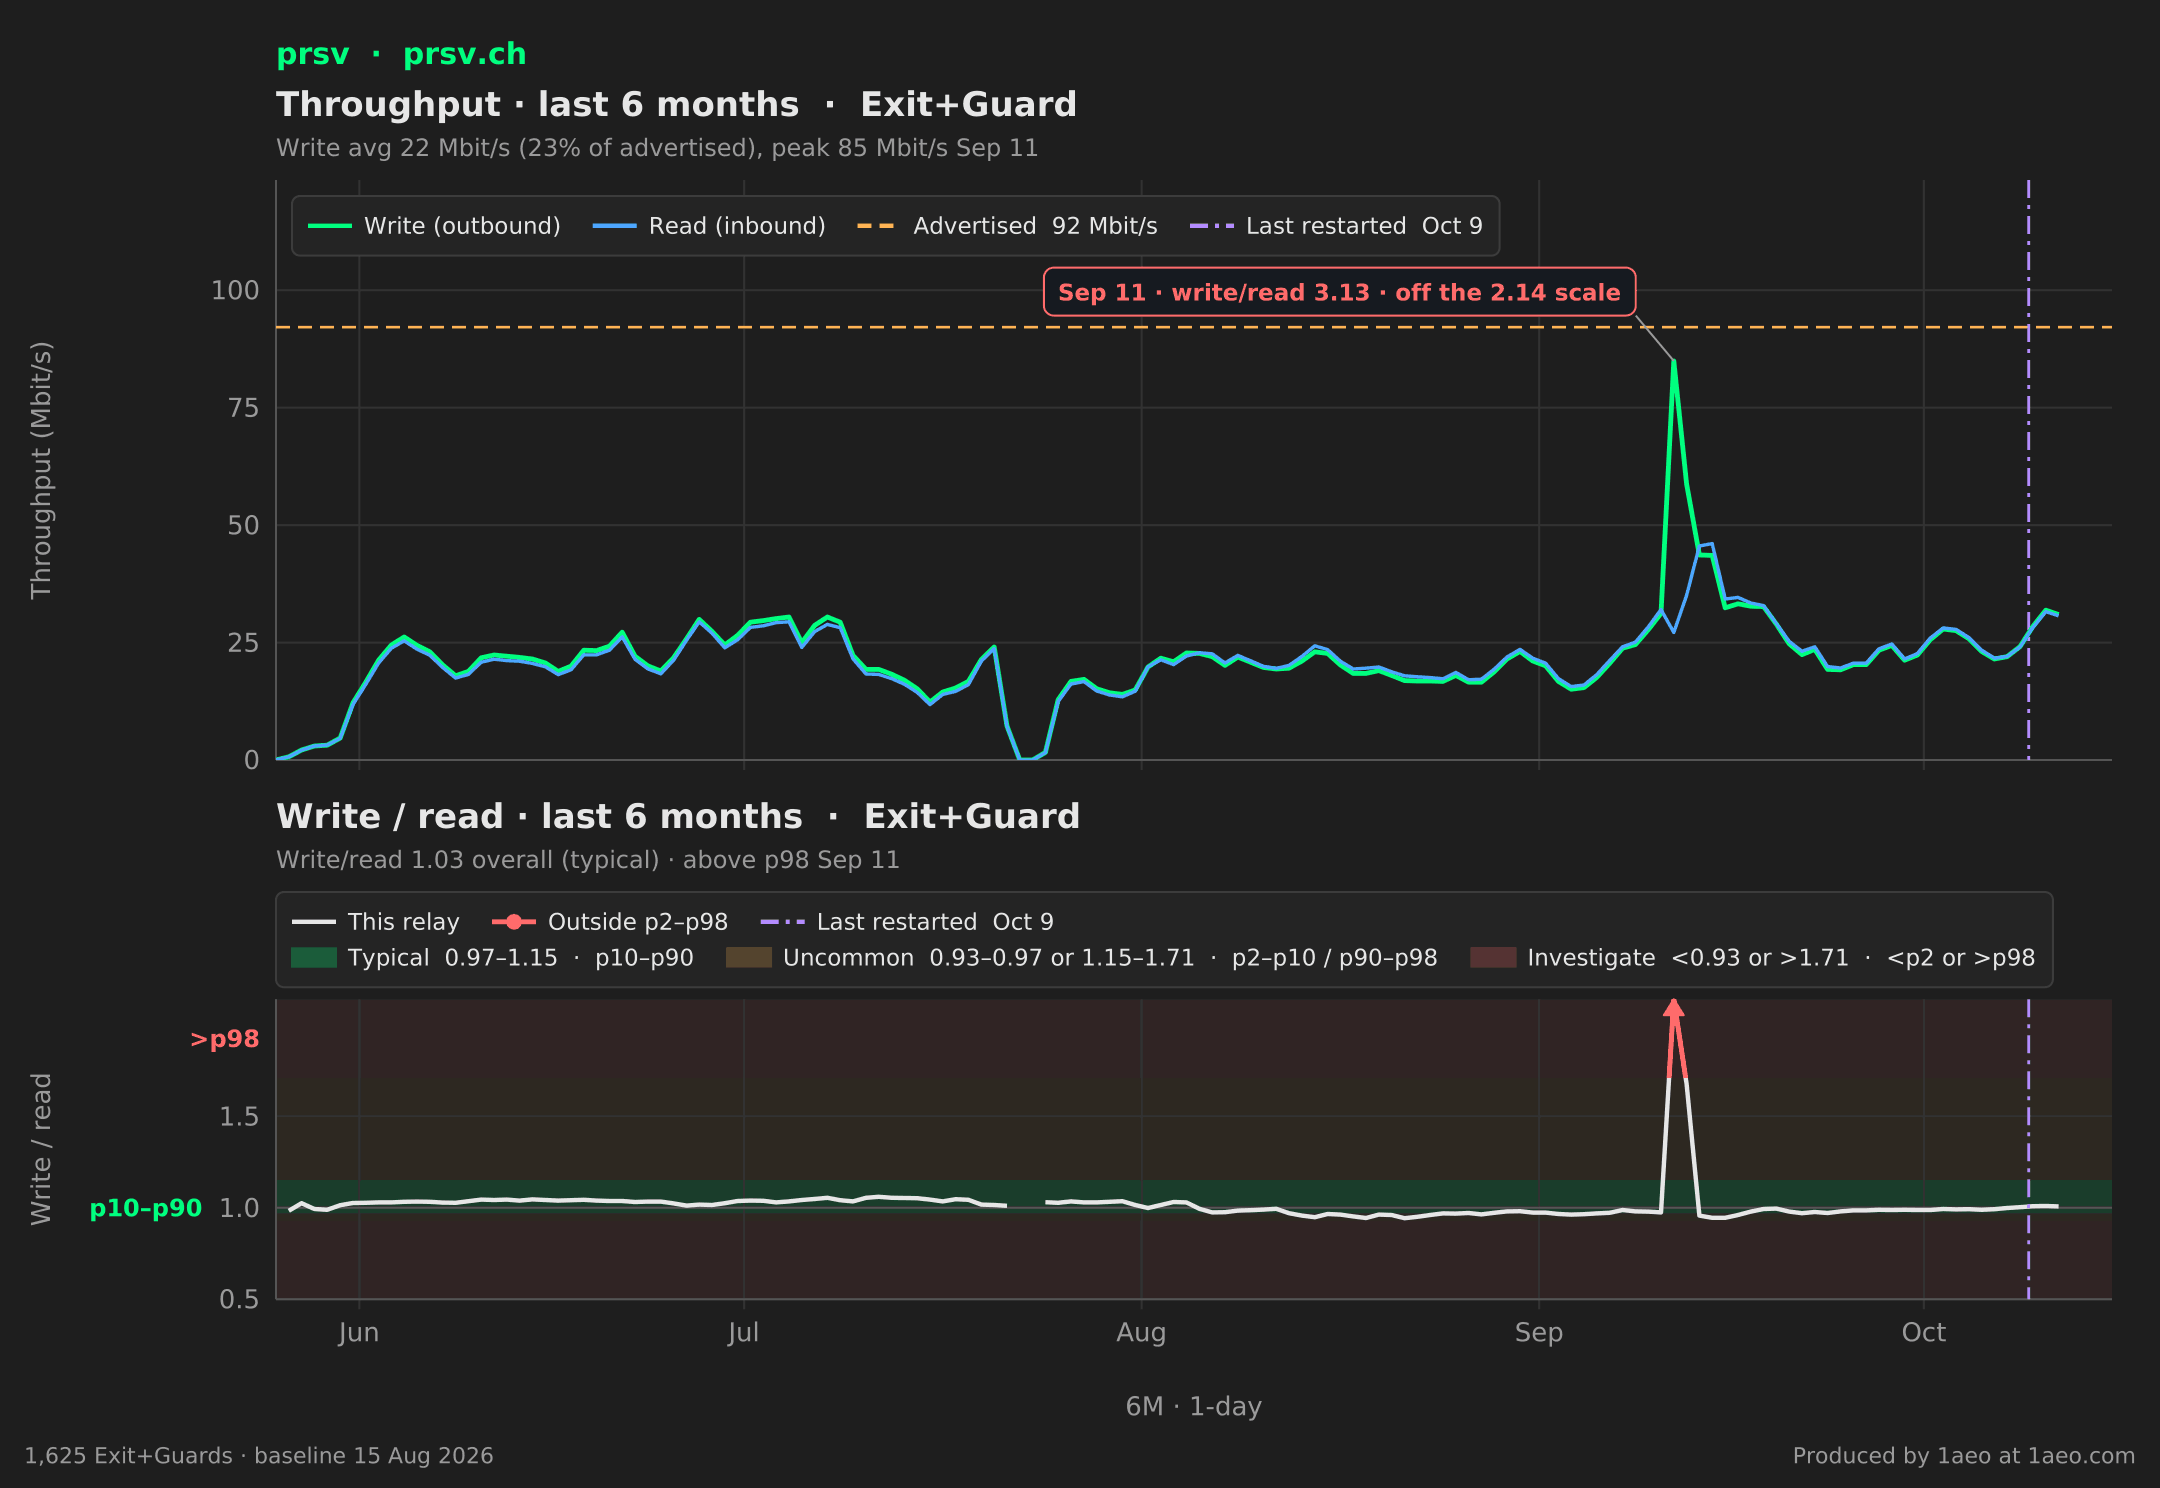
Task: Click the Uncommon brown color swatch
Action: (749, 958)
